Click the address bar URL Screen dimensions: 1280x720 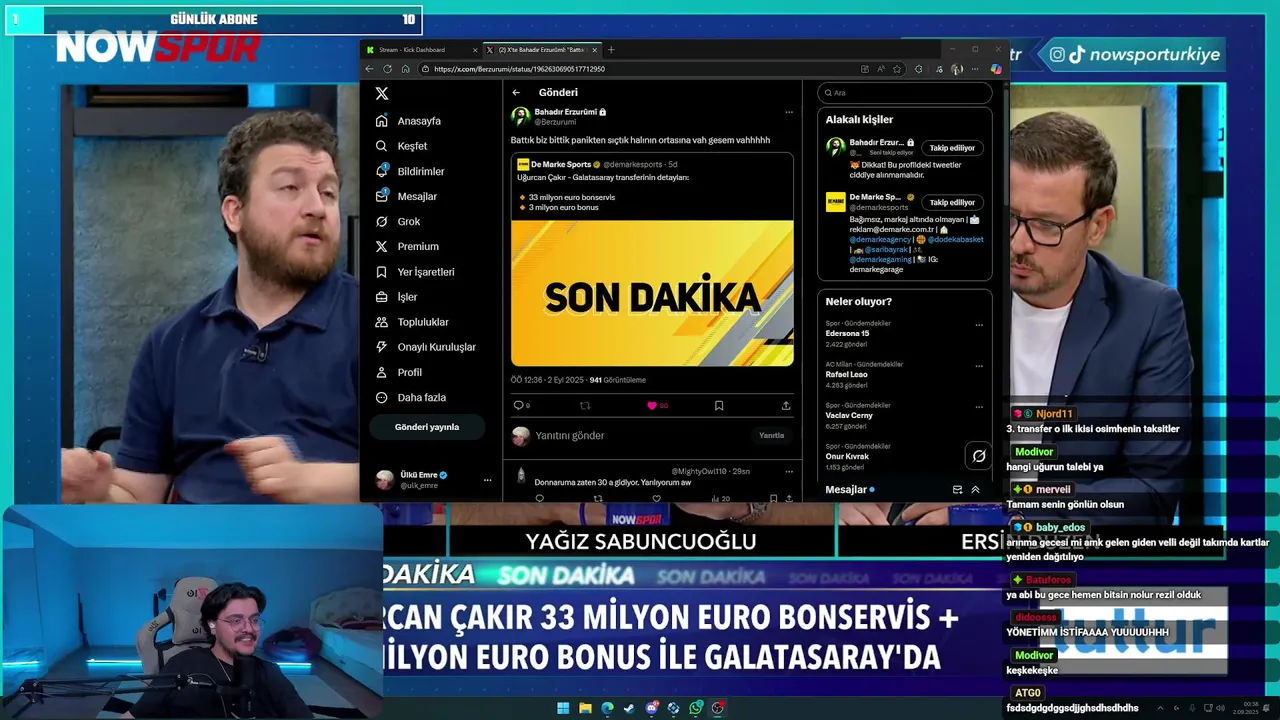point(519,69)
